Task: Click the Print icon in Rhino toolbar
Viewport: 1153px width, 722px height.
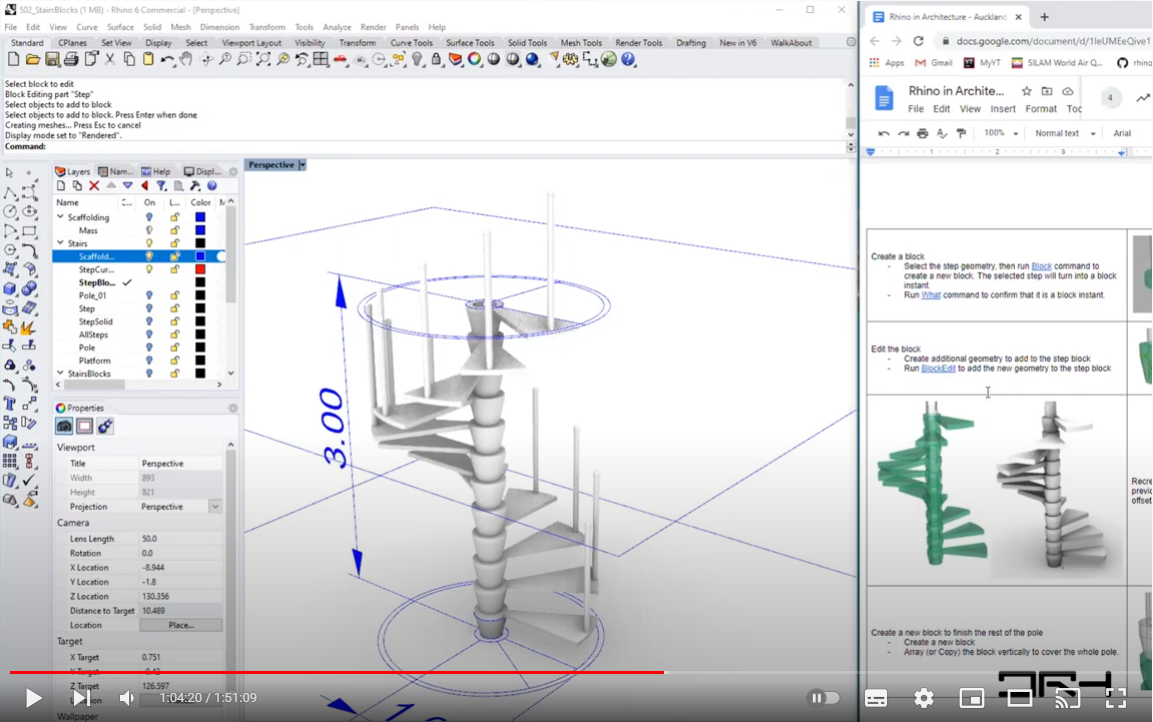Action: pyautogui.click(x=71, y=60)
